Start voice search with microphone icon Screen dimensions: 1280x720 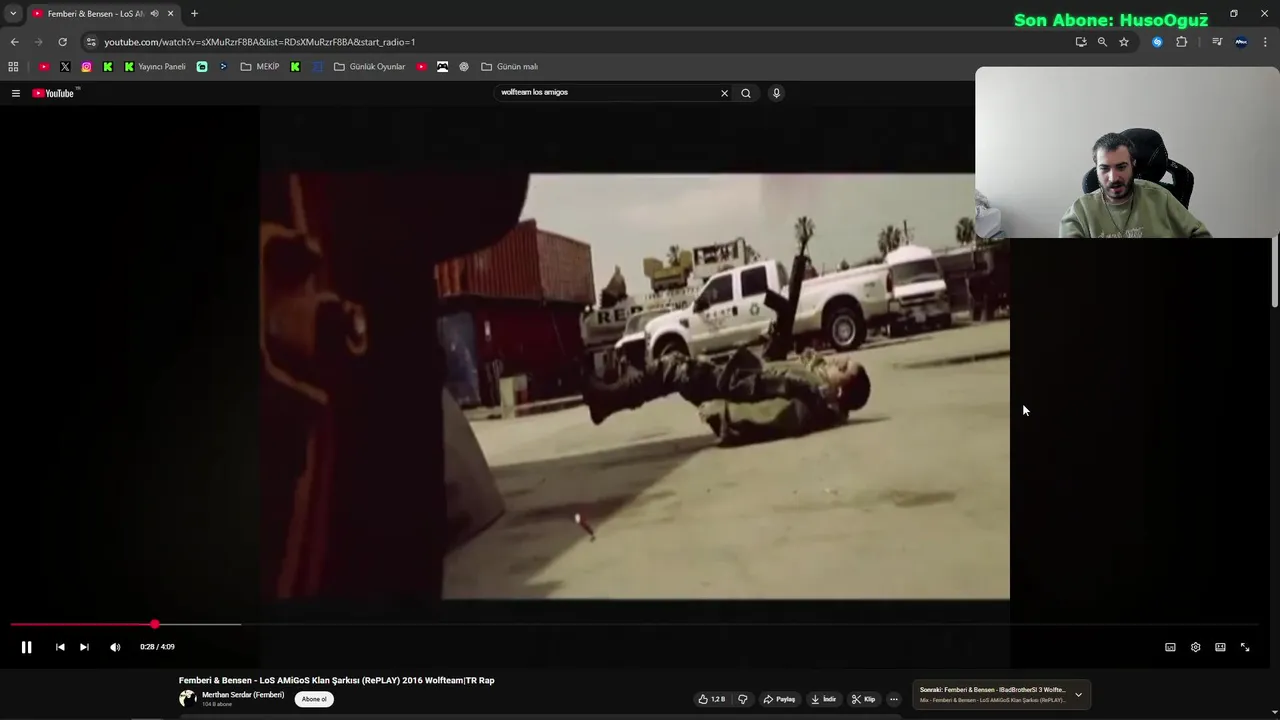point(776,93)
